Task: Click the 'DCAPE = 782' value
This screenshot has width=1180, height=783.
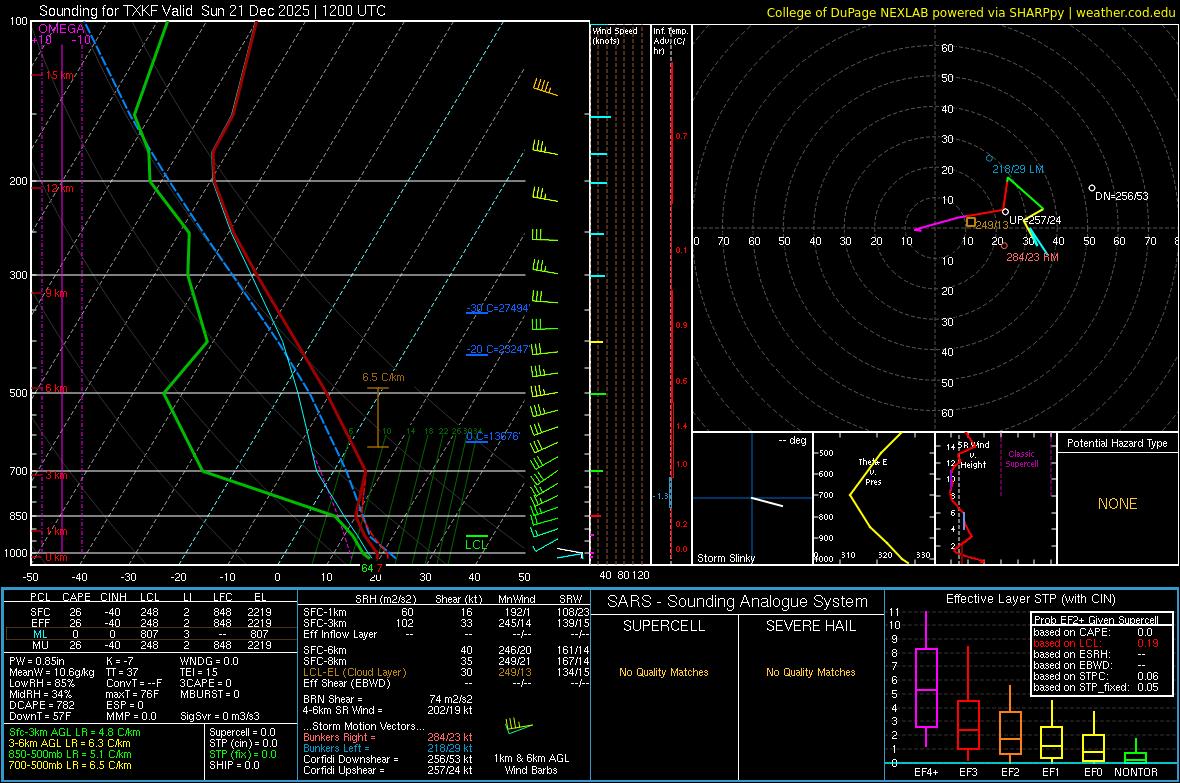Action: tap(41, 705)
